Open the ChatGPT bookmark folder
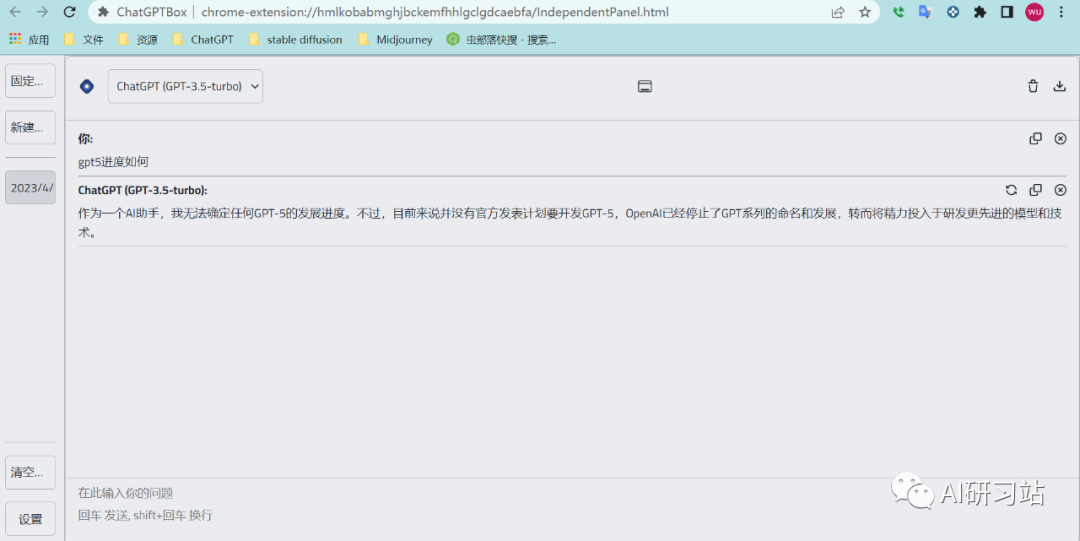Viewport: 1080px width, 541px height. (x=203, y=40)
